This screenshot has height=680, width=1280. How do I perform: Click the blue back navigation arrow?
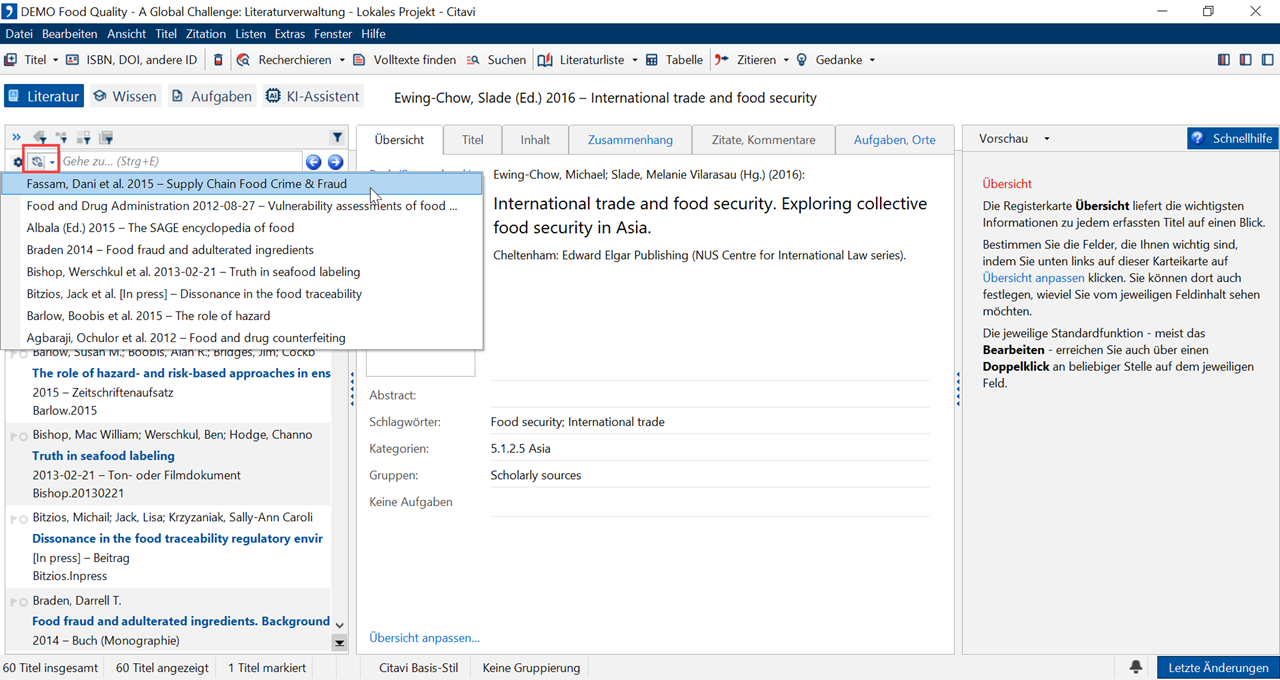[314, 162]
